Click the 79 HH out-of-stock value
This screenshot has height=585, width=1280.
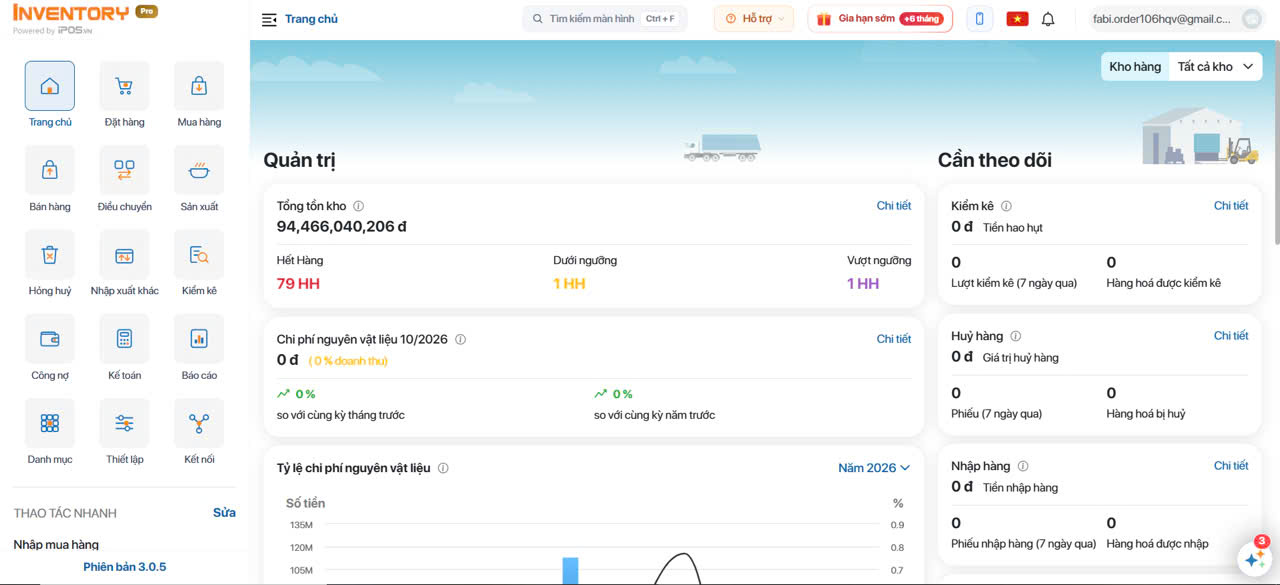tap(298, 284)
